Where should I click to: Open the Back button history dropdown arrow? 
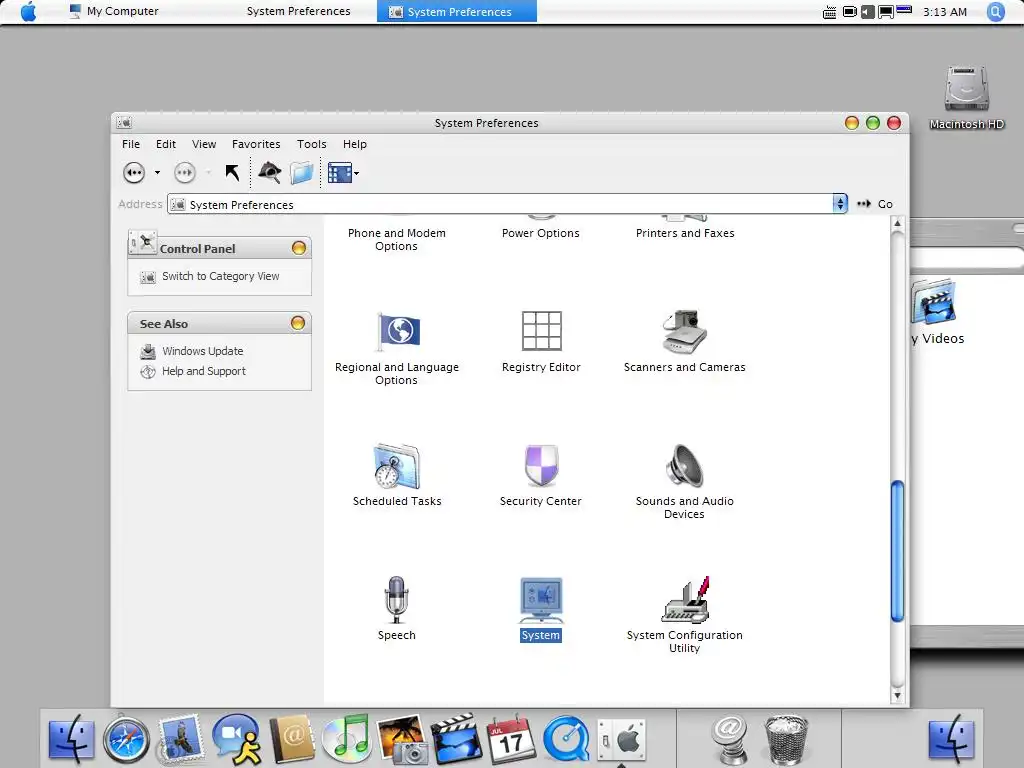click(x=157, y=173)
